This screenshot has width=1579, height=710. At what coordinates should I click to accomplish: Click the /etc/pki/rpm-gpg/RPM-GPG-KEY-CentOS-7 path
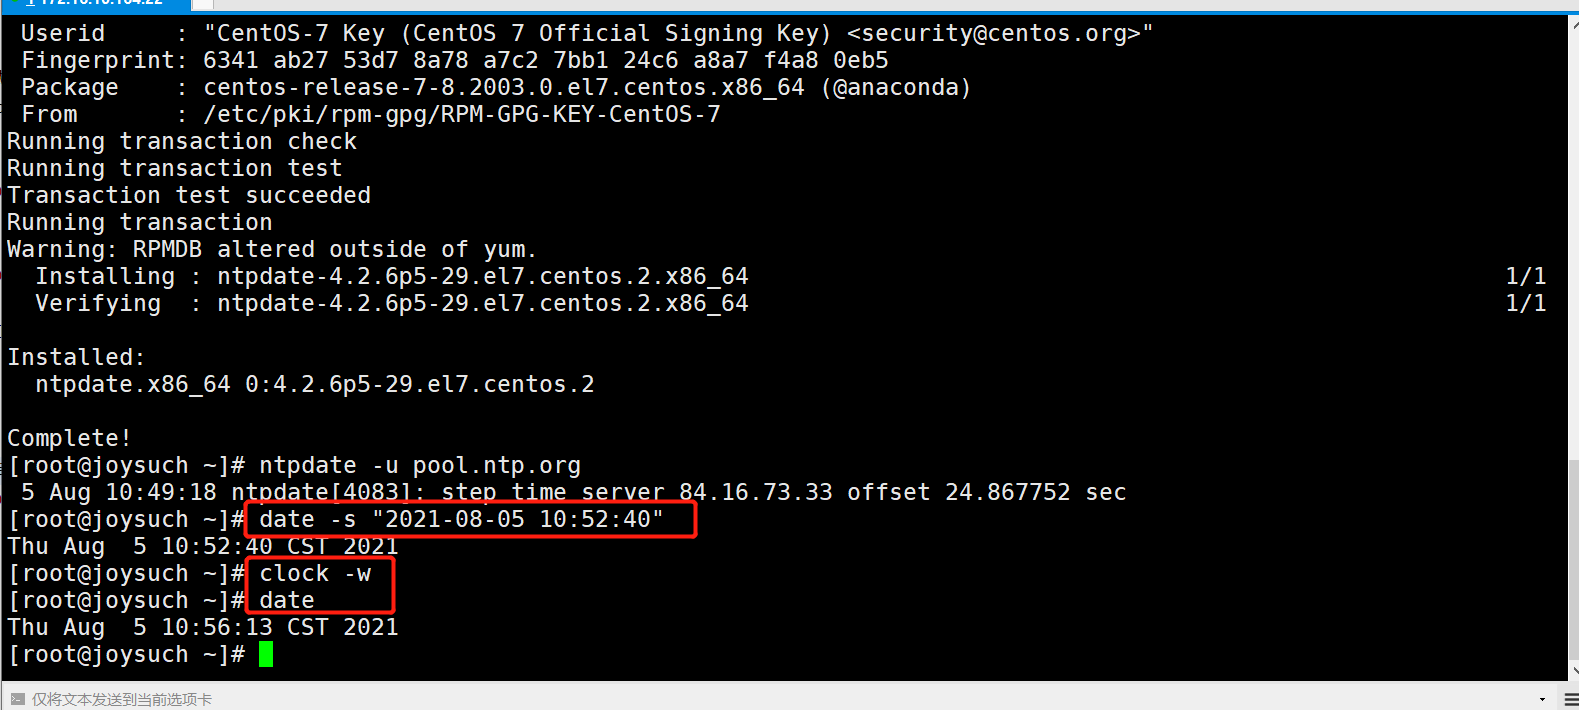462,114
